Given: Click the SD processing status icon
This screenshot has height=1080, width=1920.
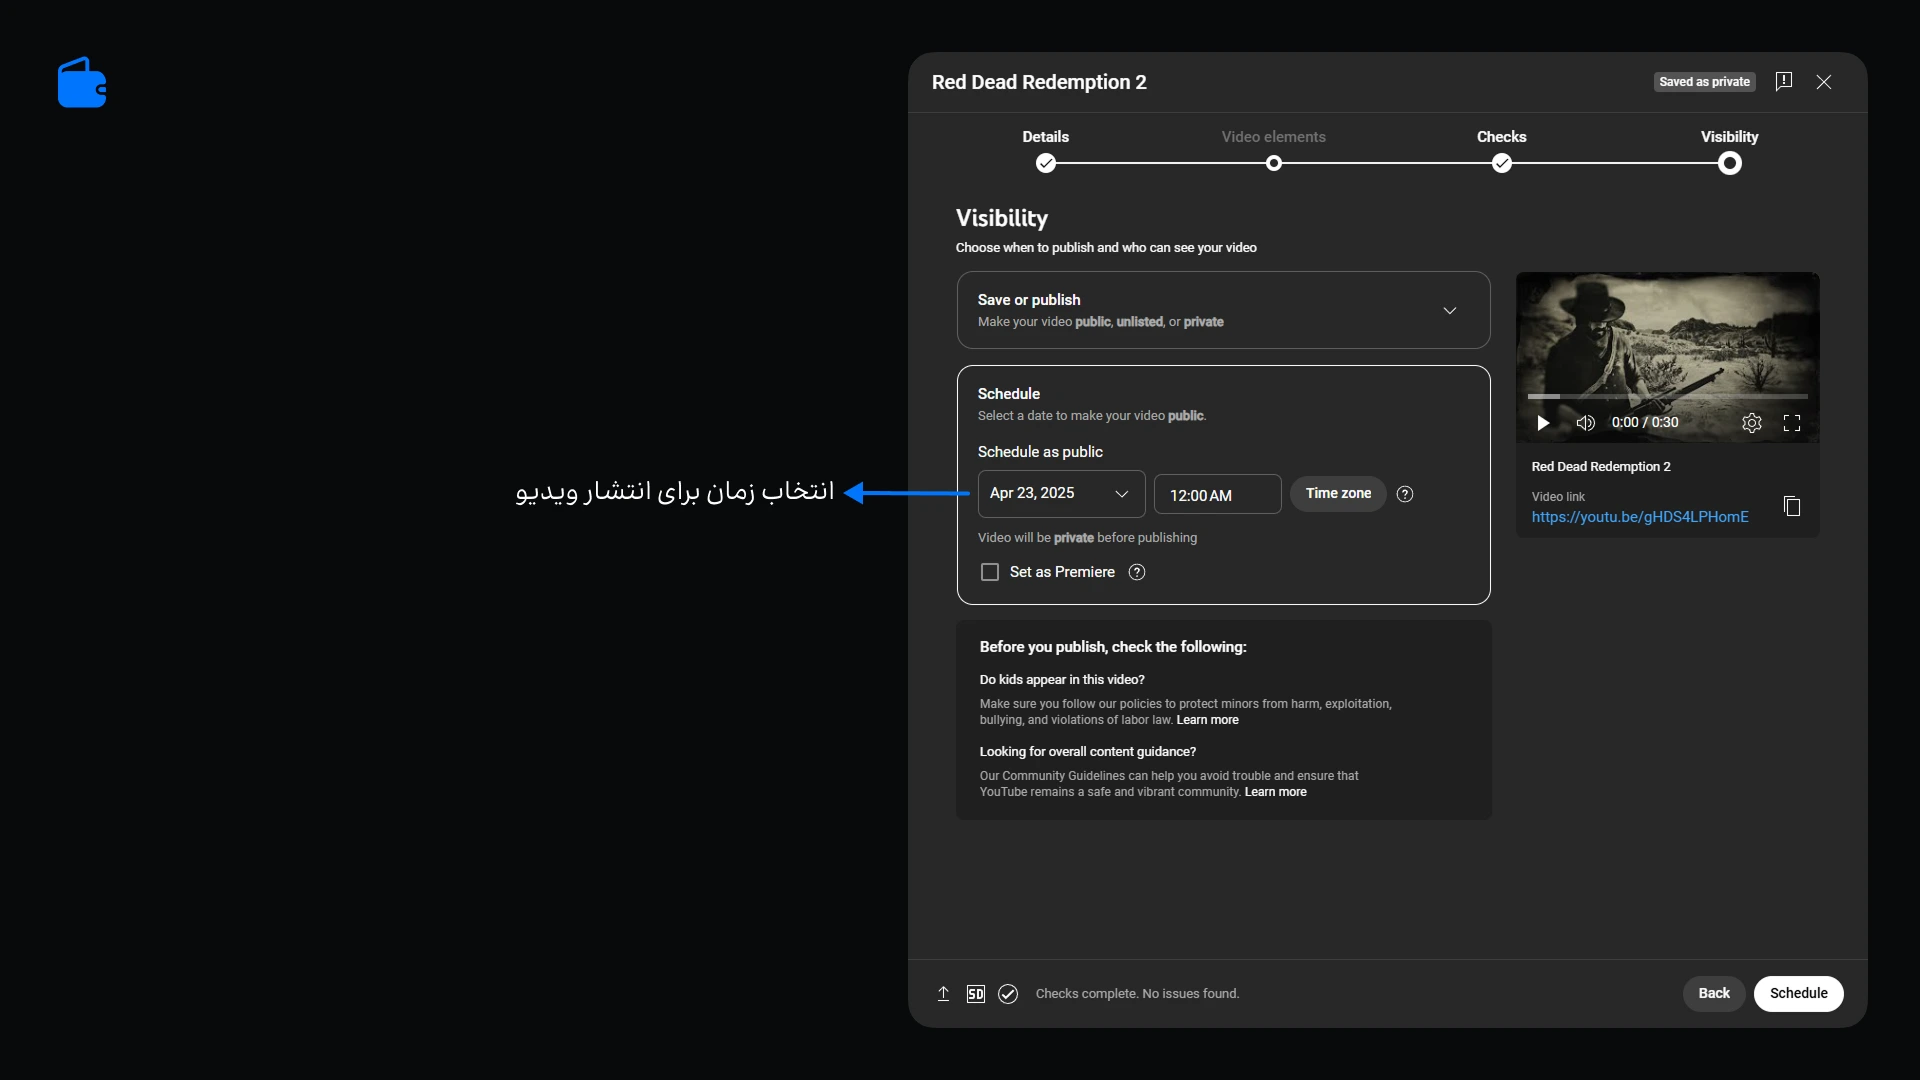Looking at the screenshot, I should [x=976, y=993].
